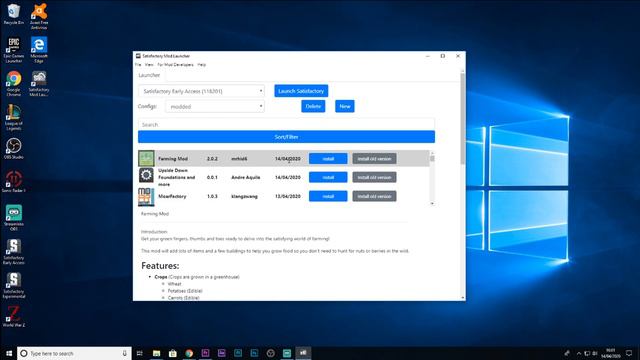Click the Mod Launcher taskbar icon
Image resolution: width=640 pixels, height=360 pixels.
pos(303,353)
